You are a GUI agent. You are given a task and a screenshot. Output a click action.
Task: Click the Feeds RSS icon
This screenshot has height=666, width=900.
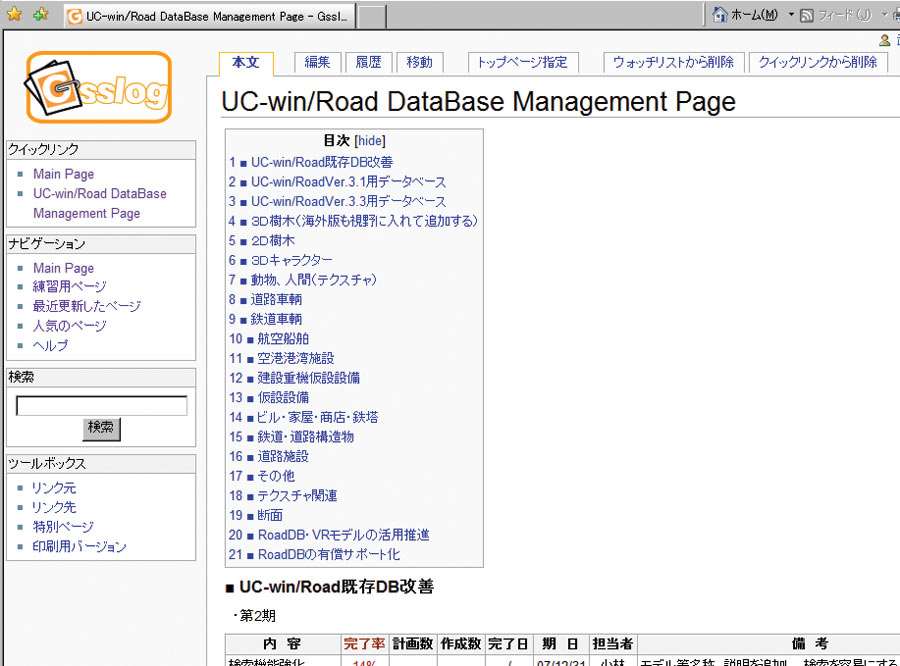click(806, 16)
